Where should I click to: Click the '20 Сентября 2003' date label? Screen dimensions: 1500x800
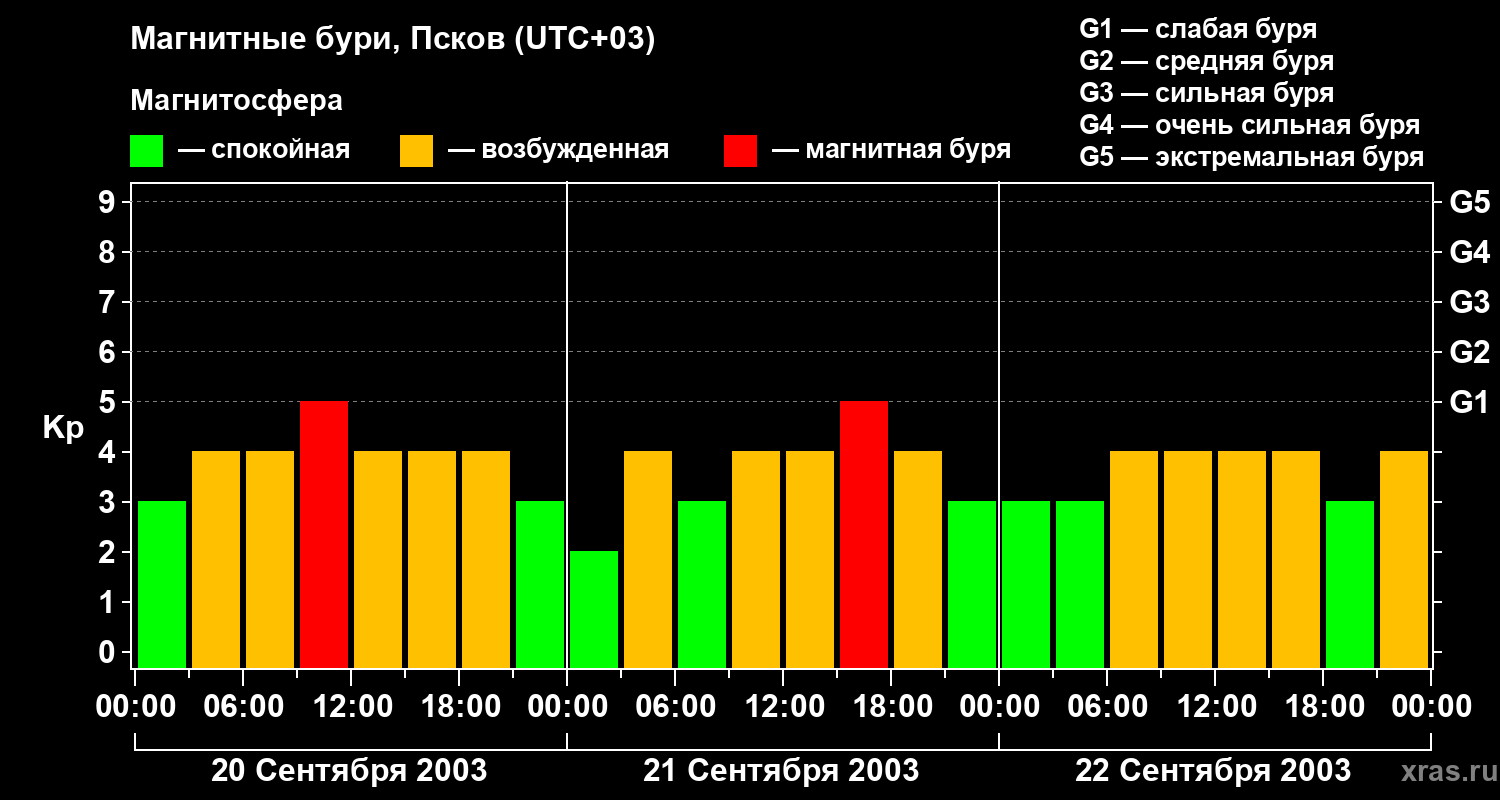349,771
